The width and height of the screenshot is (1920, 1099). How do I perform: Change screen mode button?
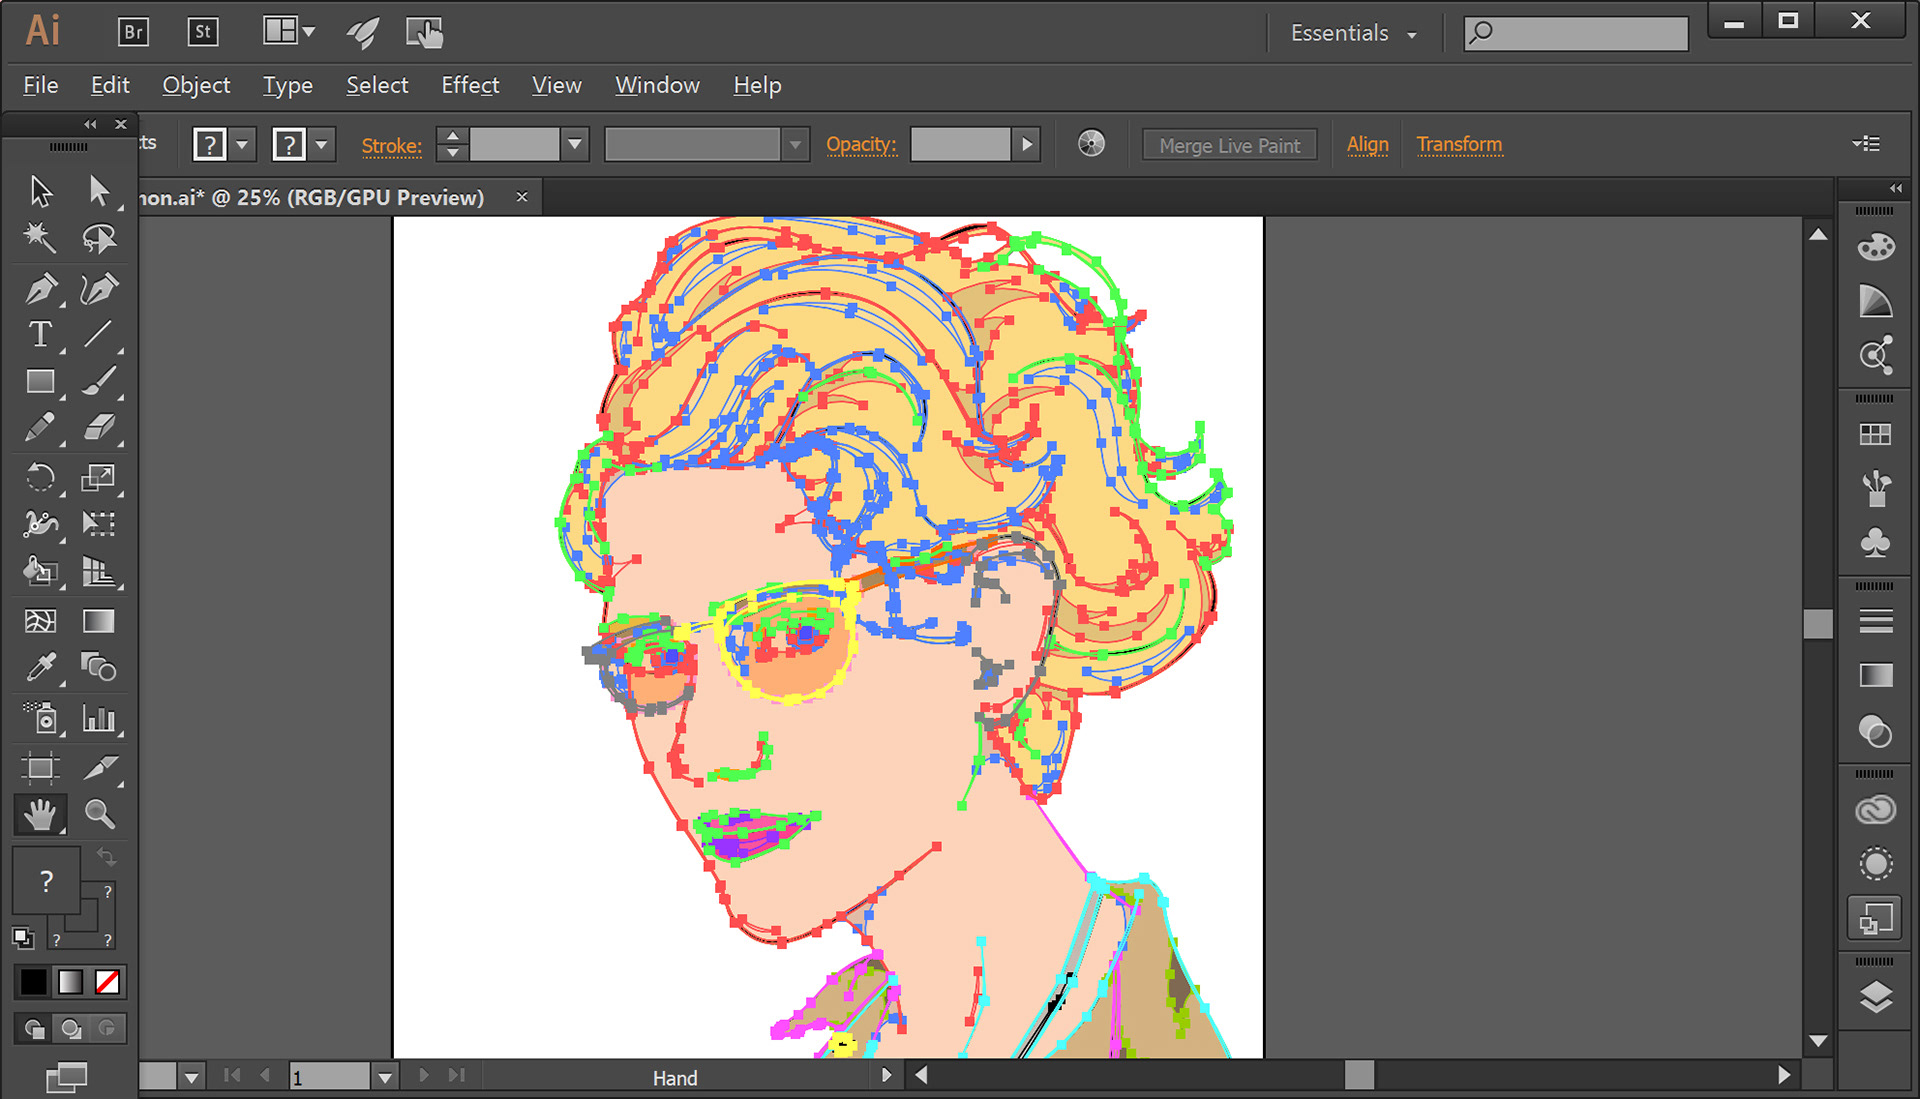click(x=67, y=1077)
